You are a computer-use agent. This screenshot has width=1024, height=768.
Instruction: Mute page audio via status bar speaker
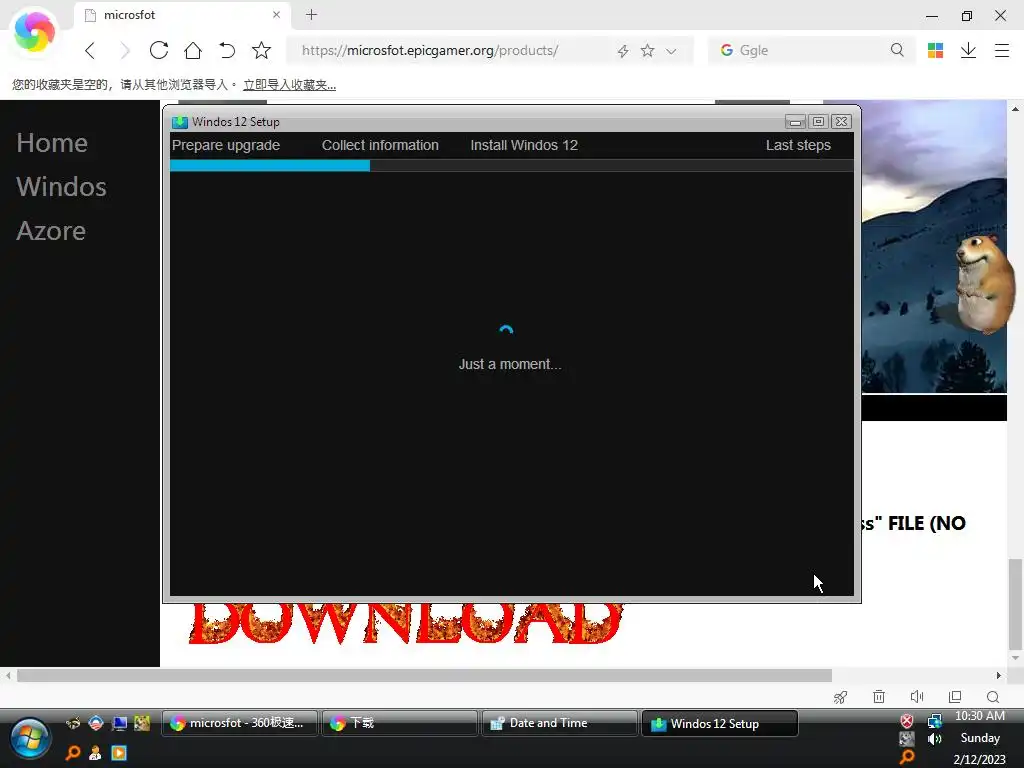point(917,697)
